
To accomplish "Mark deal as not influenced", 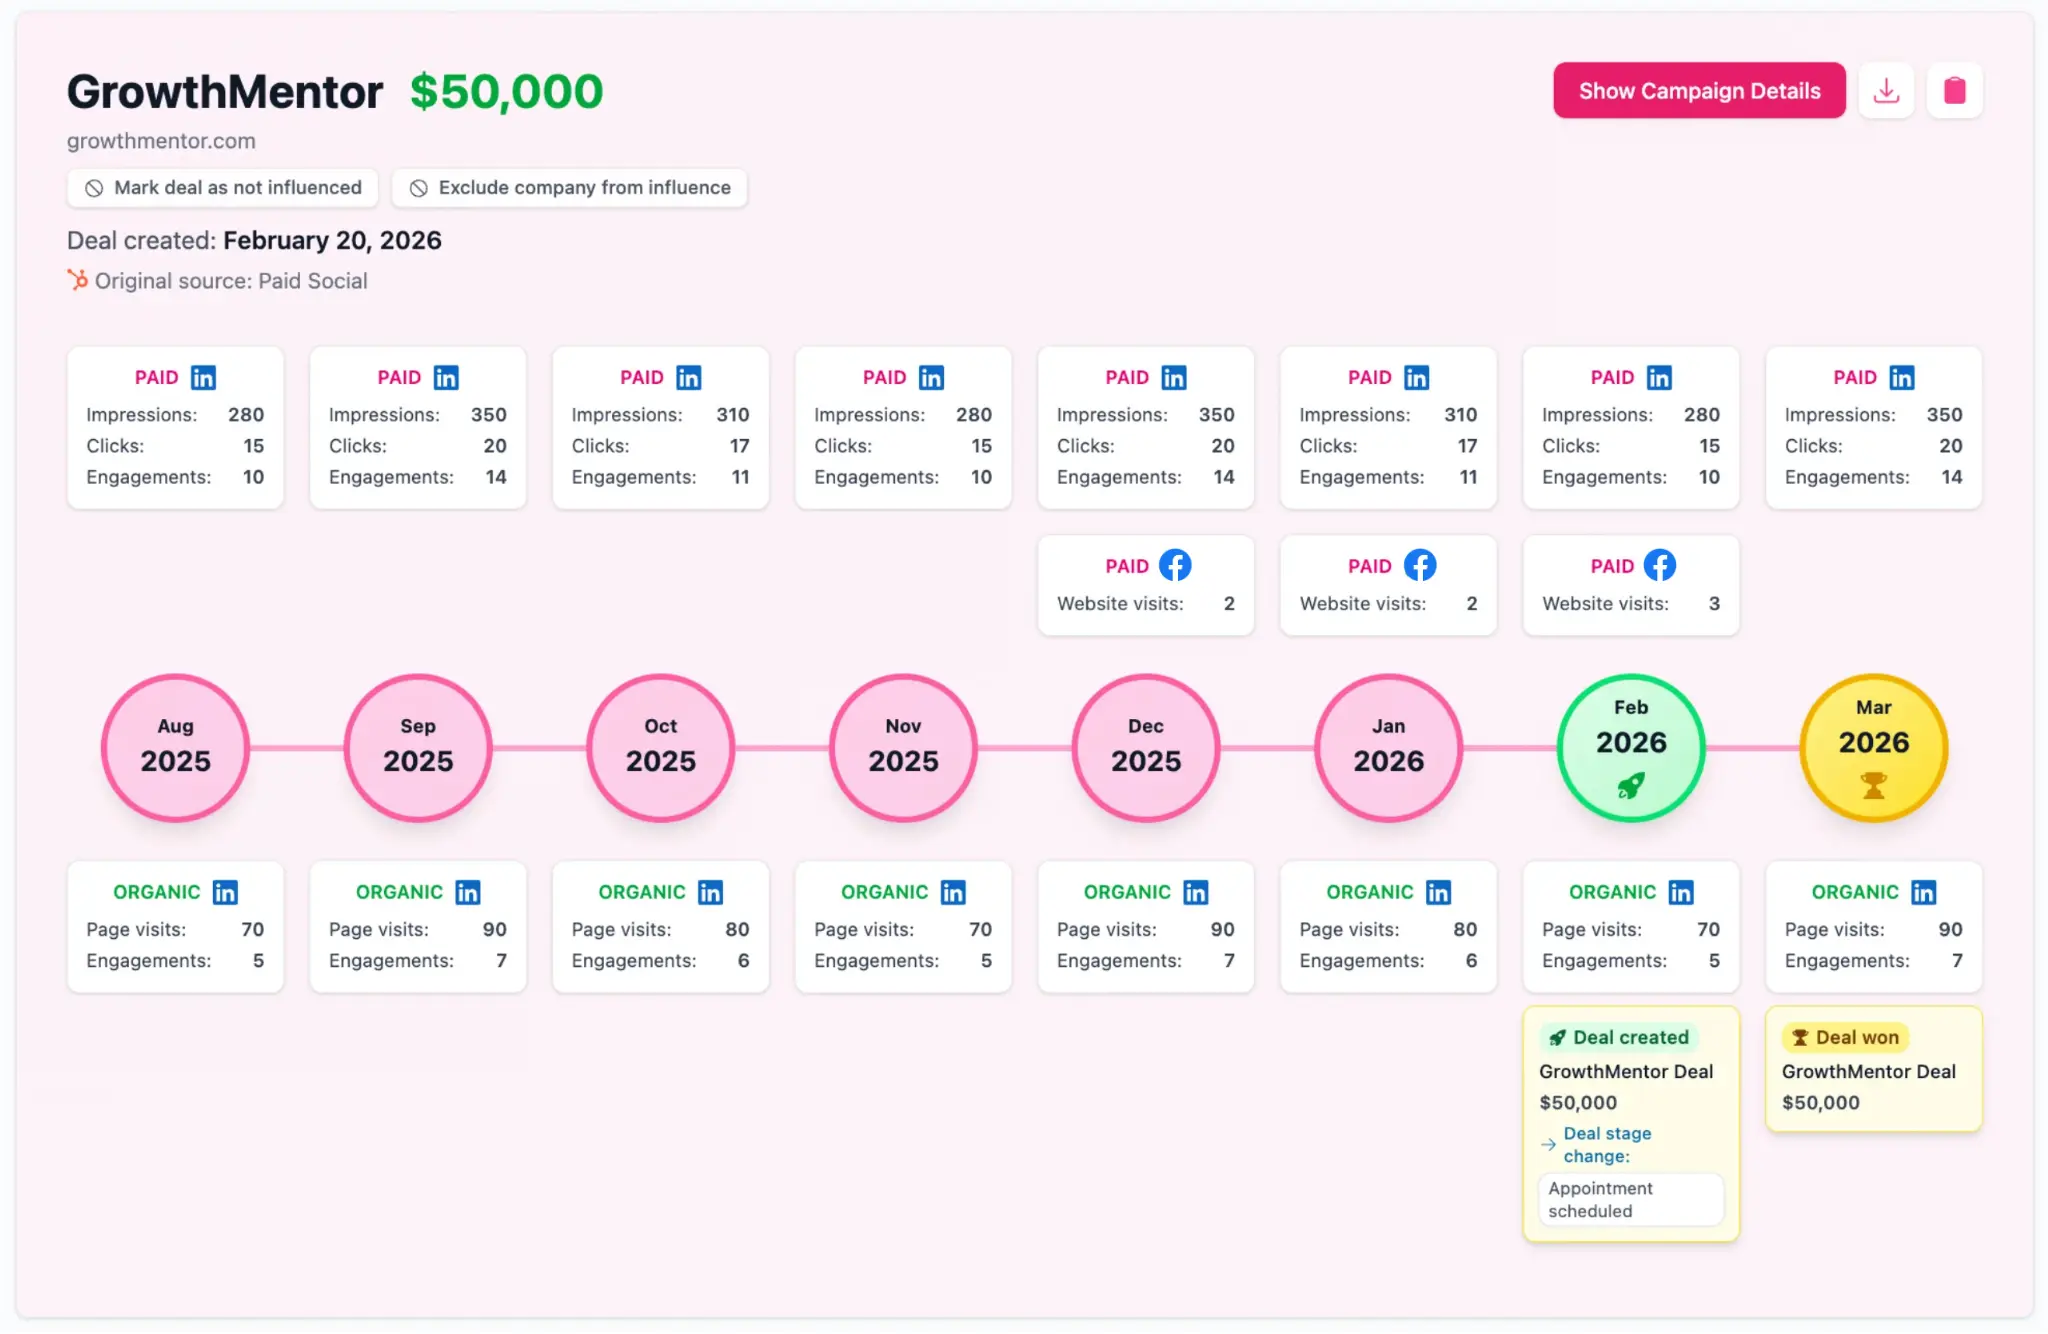I will pos(223,188).
